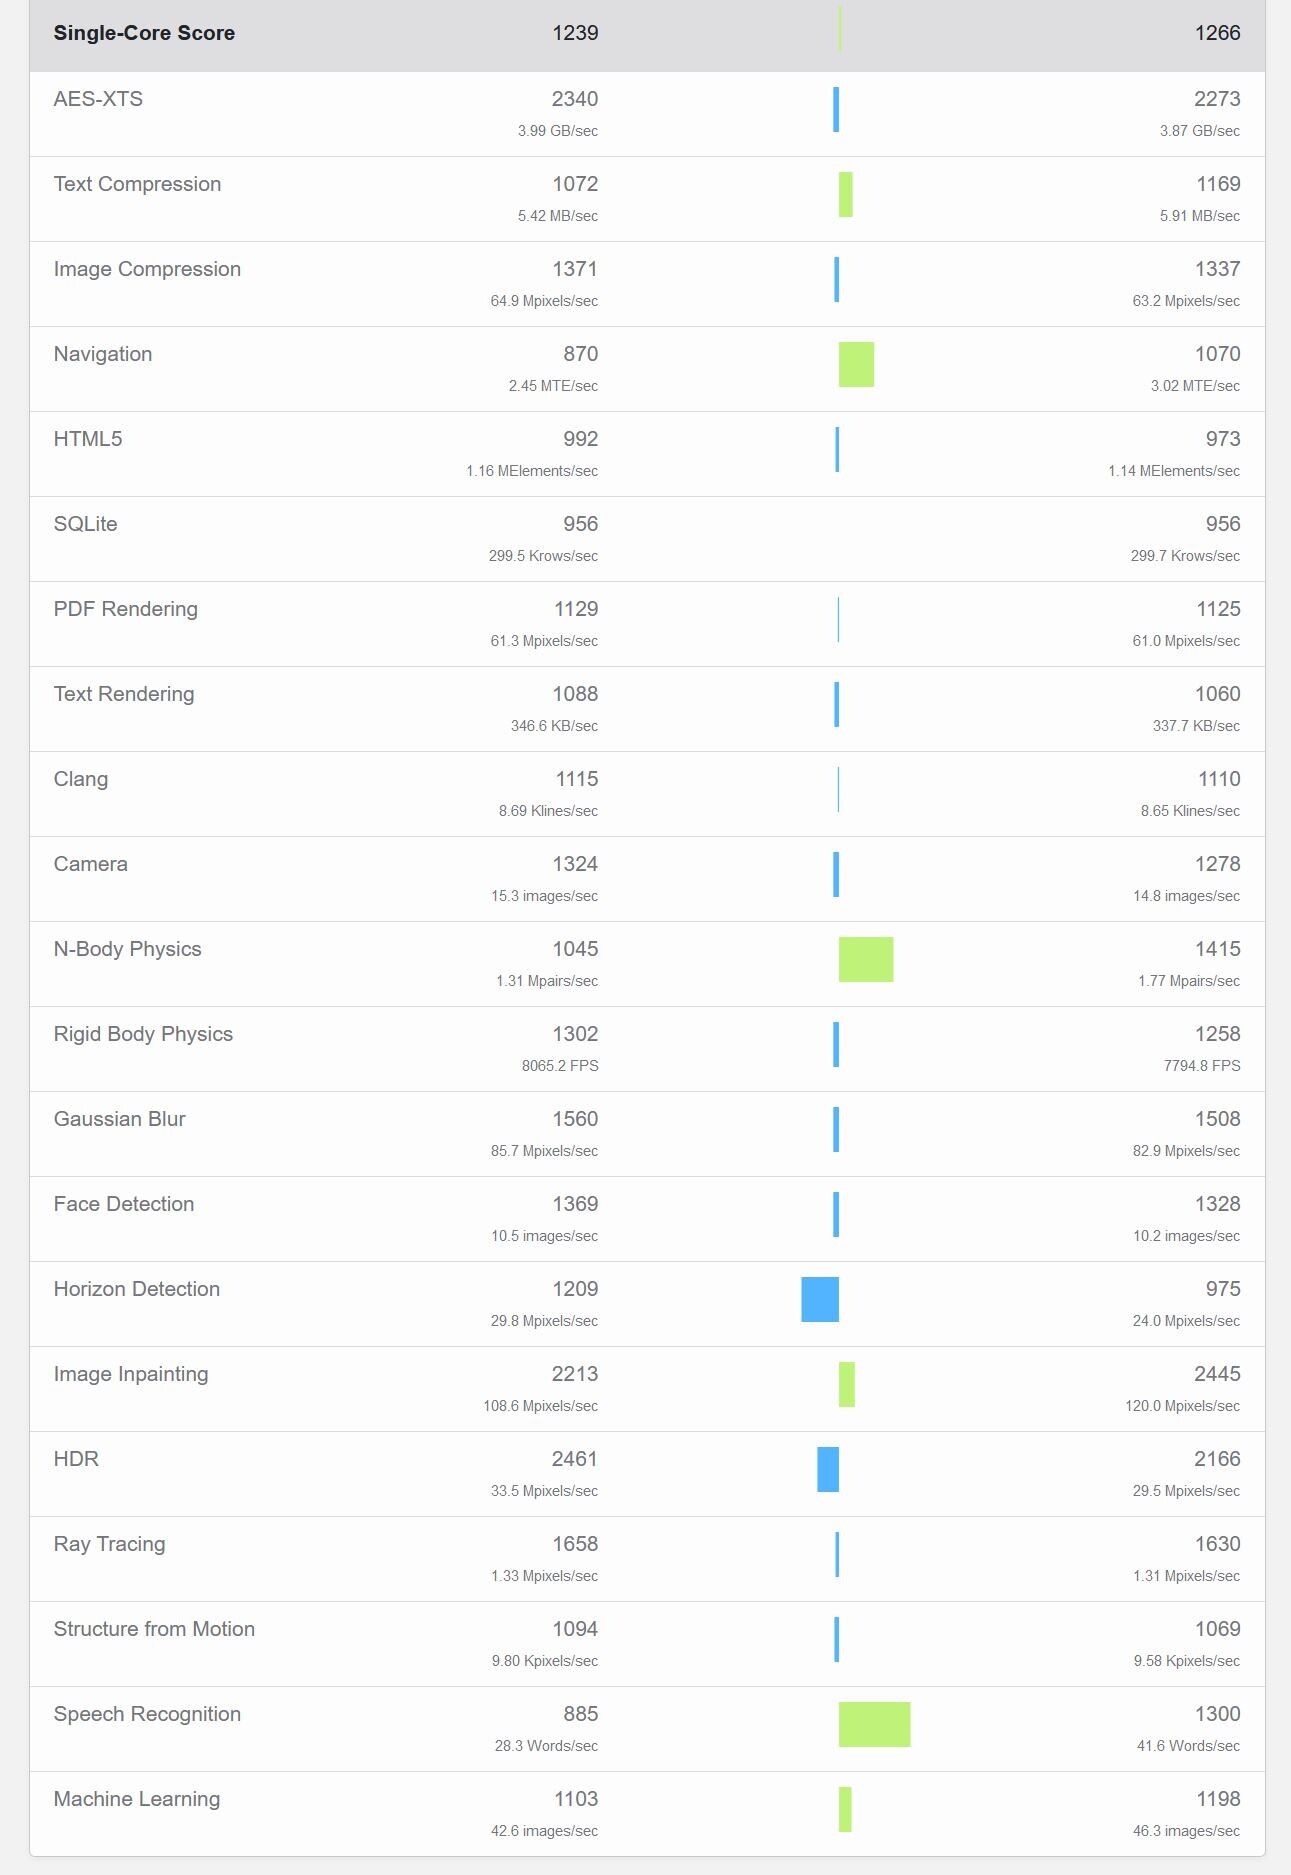Click the green Speech Recognition bar
This screenshot has width=1291, height=1875.
(874, 1724)
